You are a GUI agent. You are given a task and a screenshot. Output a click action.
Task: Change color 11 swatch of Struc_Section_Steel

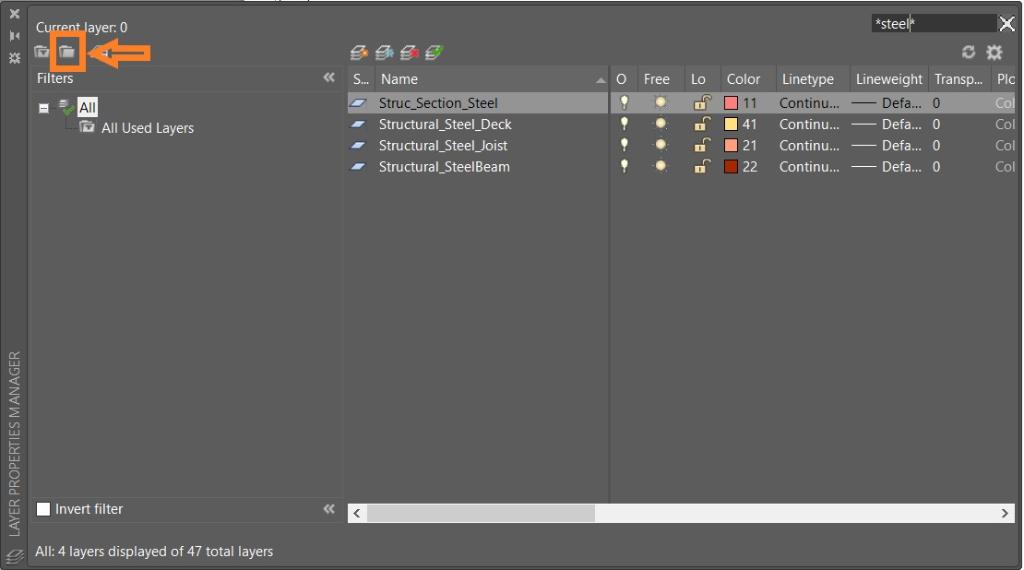pyautogui.click(x=731, y=103)
